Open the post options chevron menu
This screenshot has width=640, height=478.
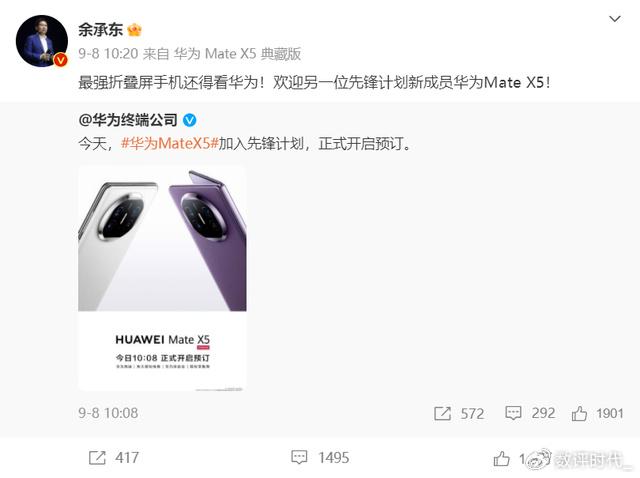pos(615,19)
